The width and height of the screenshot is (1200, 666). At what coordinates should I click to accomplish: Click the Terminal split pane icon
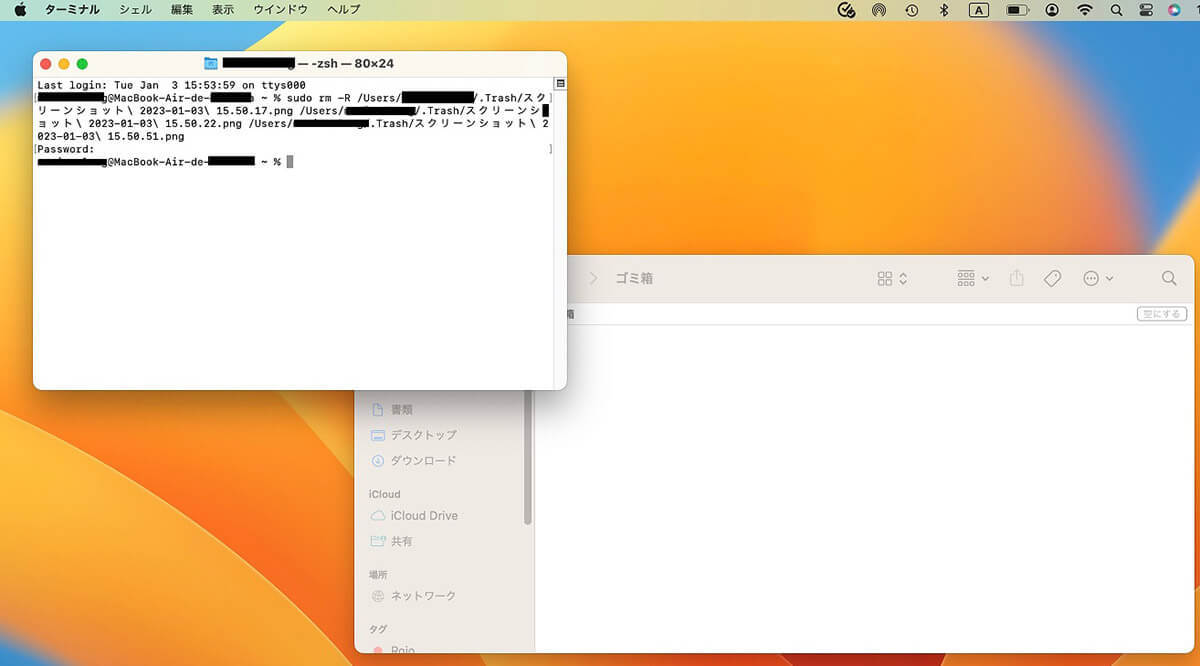[x=560, y=83]
